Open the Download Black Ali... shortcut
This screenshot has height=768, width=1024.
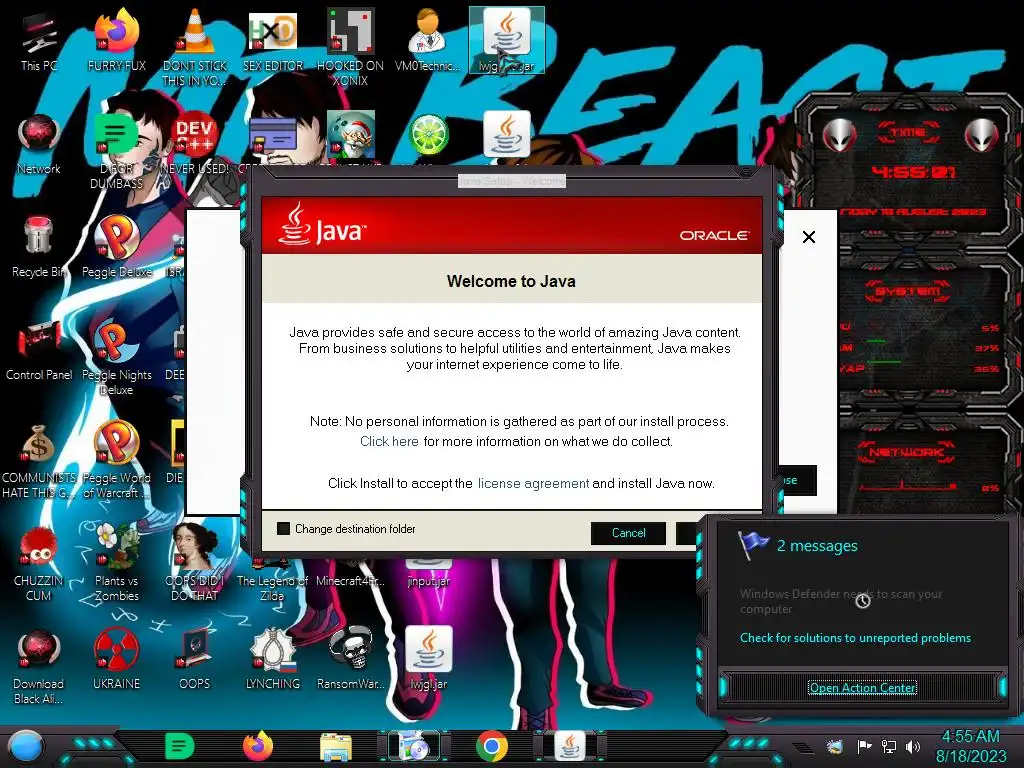coord(39,666)
